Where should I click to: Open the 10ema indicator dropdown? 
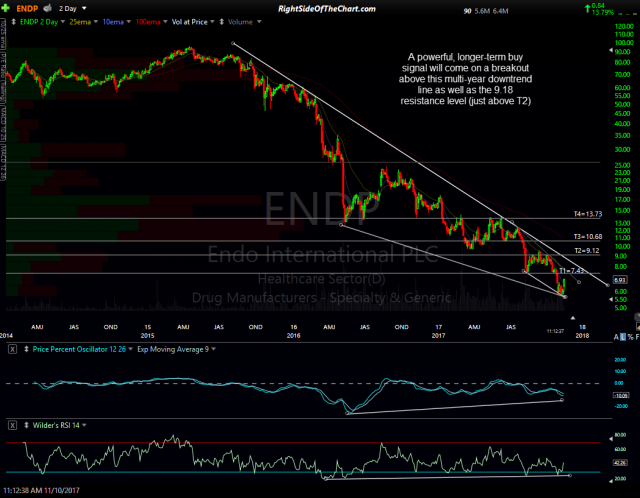click(128, 22)
